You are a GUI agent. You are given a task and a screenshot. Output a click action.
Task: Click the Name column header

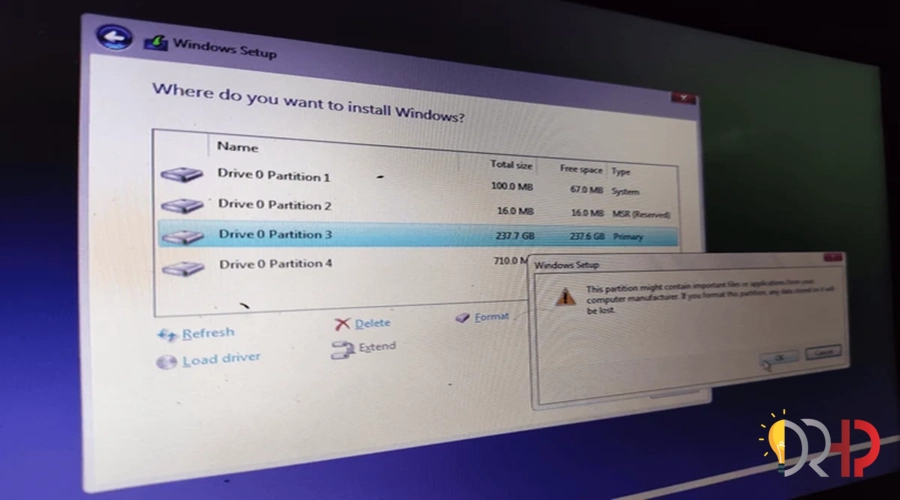(238, 147)
